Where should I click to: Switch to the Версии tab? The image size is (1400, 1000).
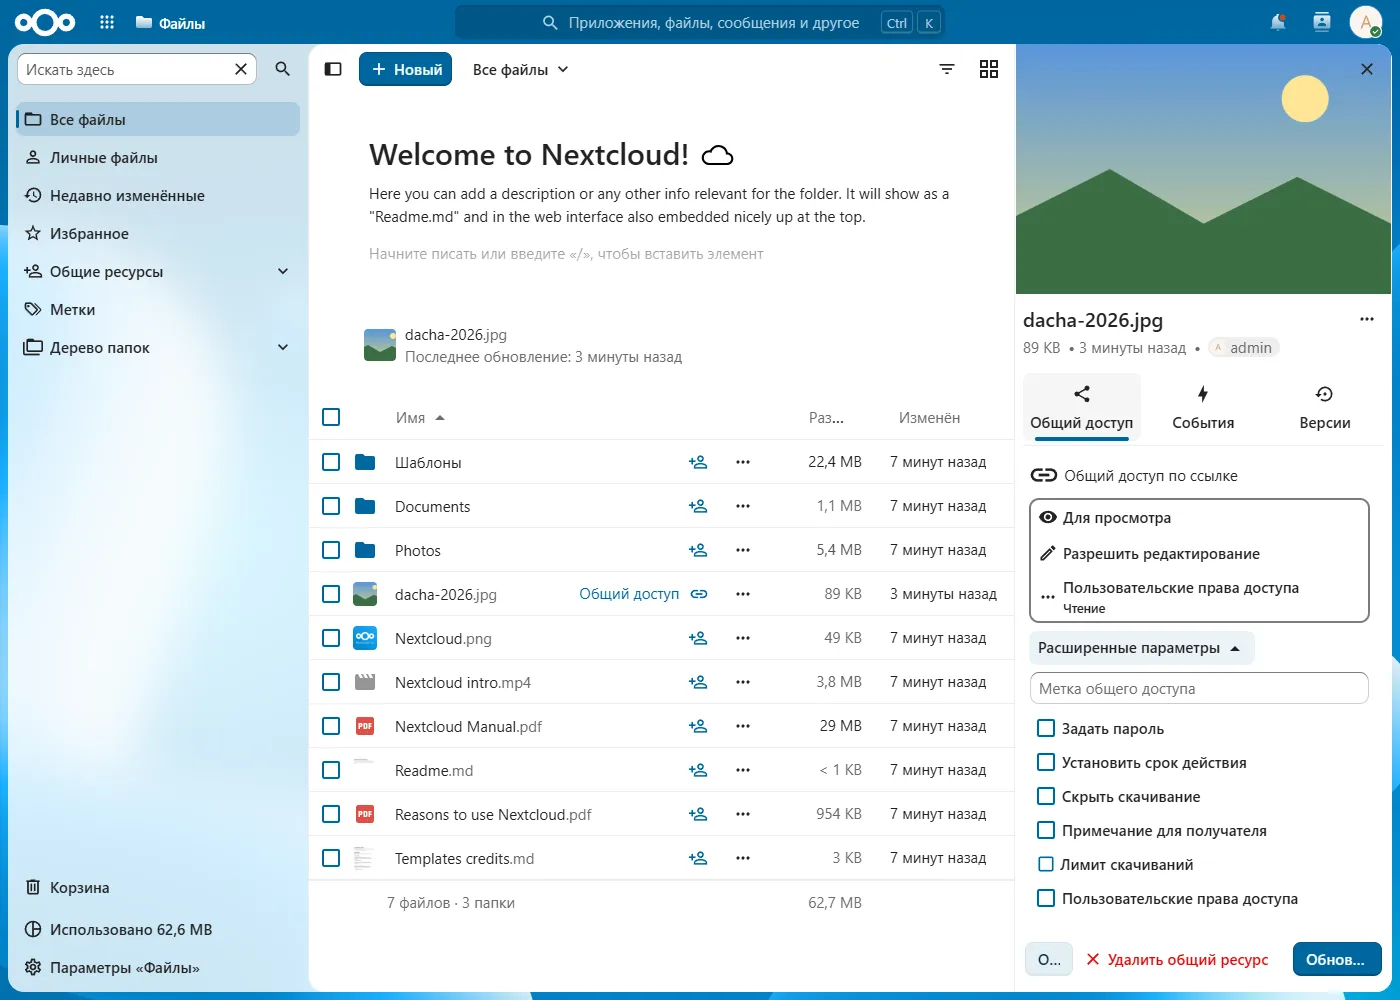1324,408
